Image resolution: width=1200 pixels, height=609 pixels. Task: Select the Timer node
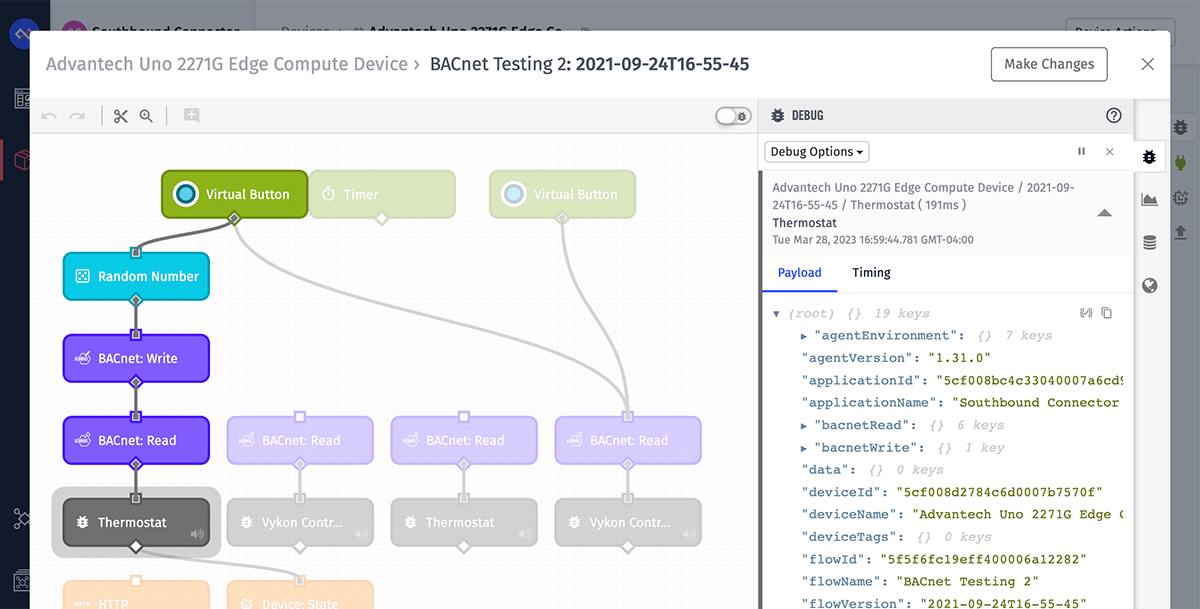(x=381, y=194)
